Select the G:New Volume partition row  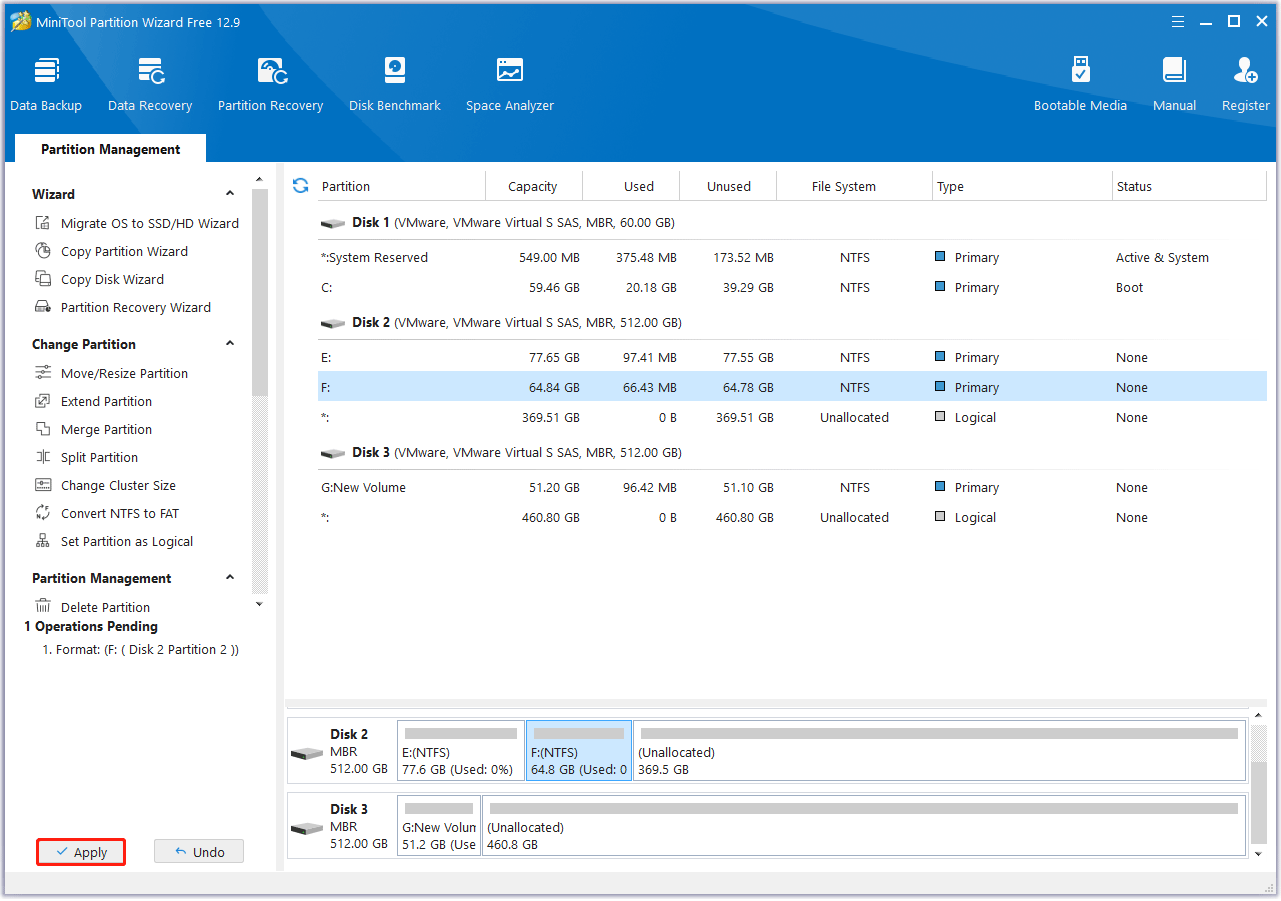(x=792, y=487)
